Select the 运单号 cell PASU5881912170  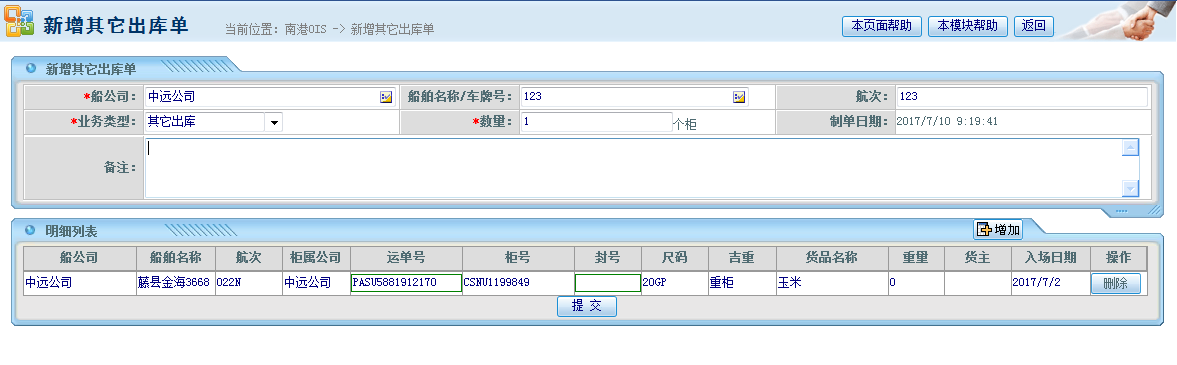pos(405,283)
